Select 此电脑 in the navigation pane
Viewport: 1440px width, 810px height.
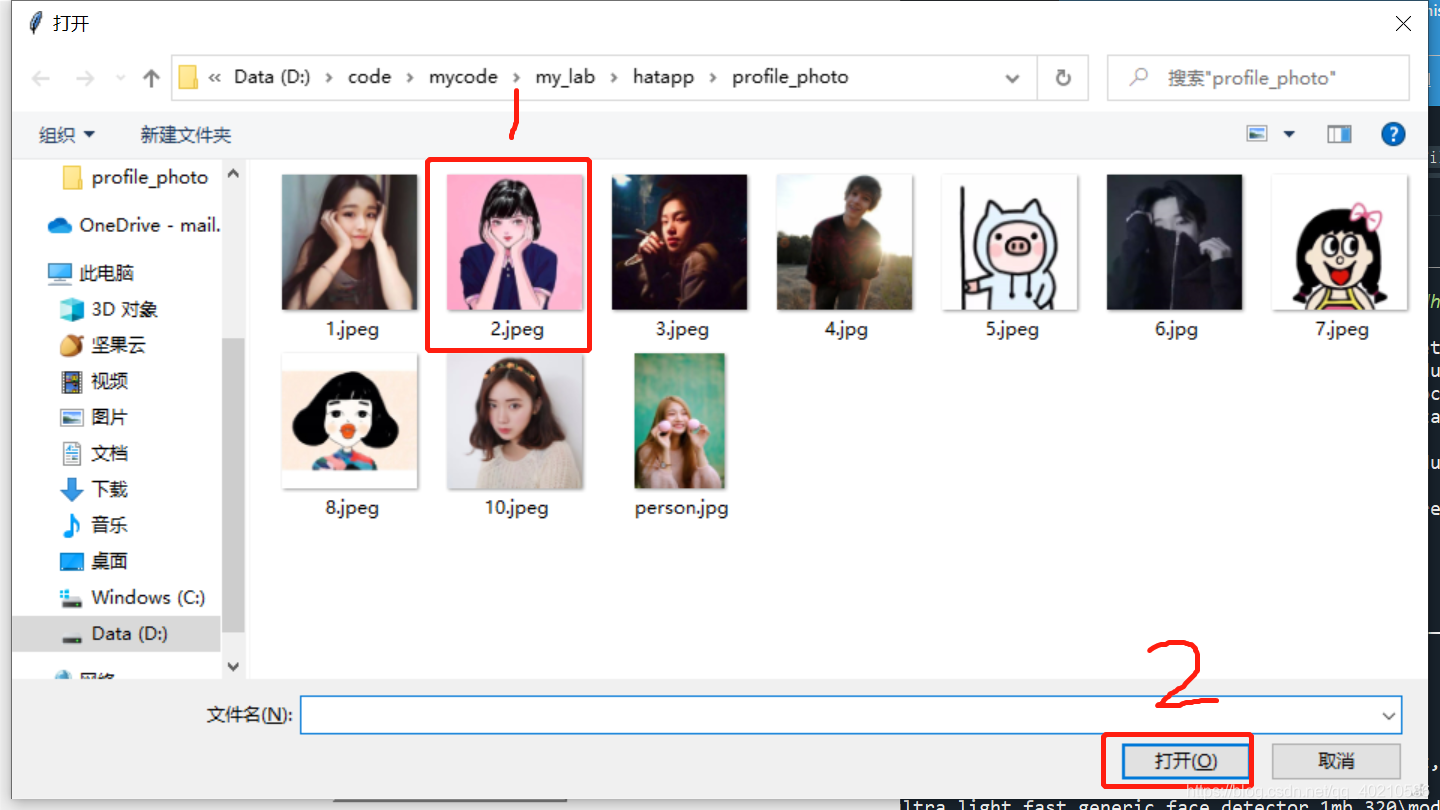tap(91, 273)
